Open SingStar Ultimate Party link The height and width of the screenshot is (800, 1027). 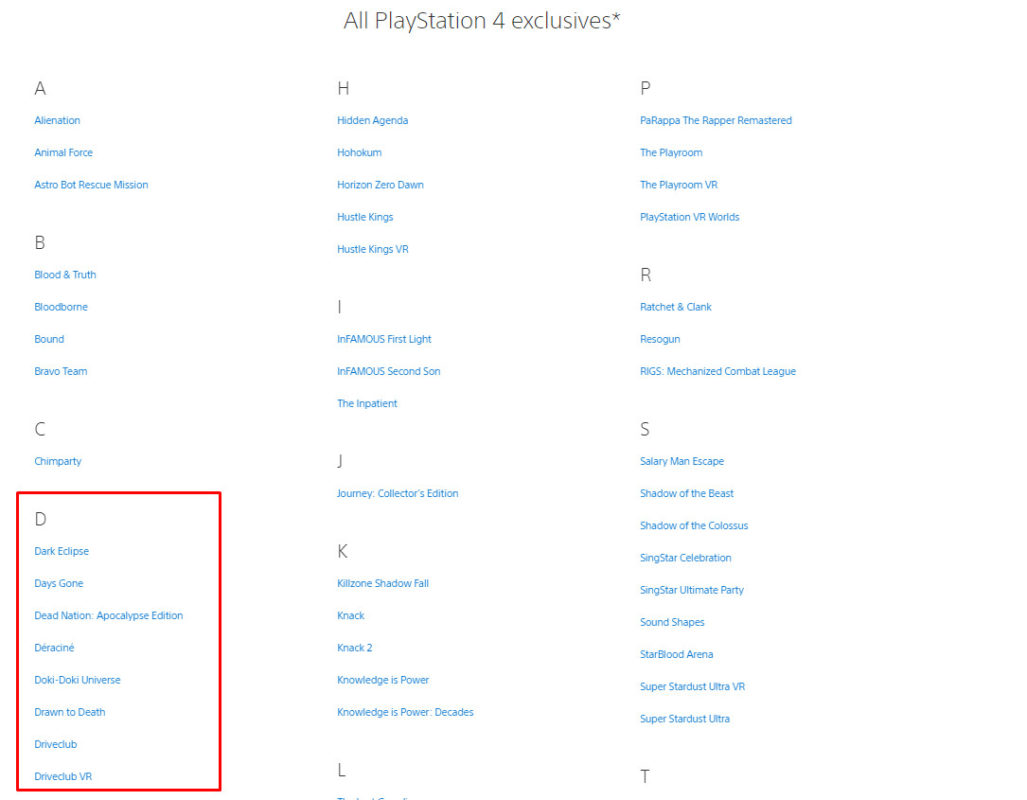(692, 590)
